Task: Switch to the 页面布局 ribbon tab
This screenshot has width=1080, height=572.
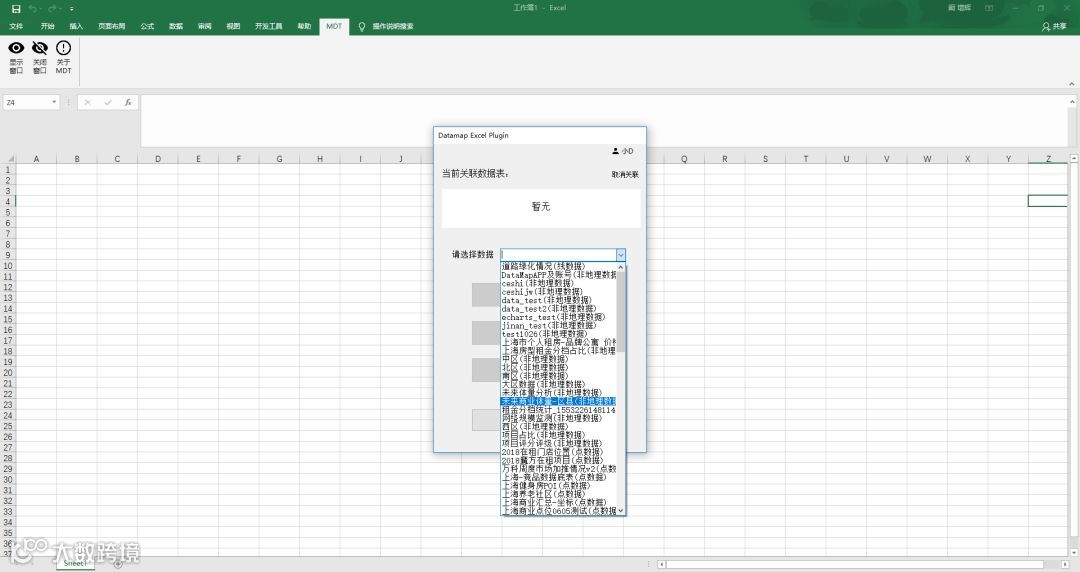Action: [x=112, y=26]
